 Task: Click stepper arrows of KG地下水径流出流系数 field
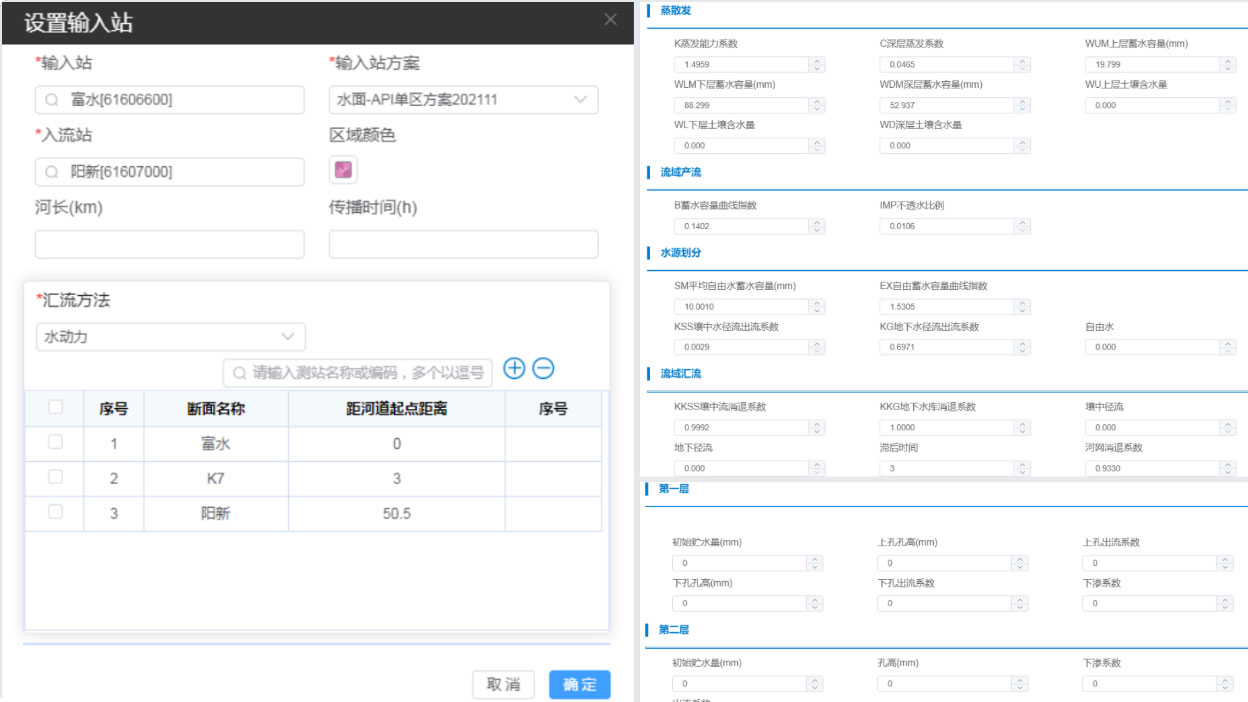point(1022,347)
